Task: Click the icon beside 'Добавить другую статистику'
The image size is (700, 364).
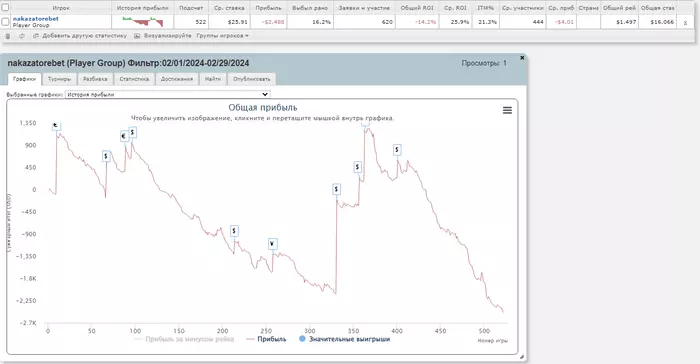Action: coord(36,36)
